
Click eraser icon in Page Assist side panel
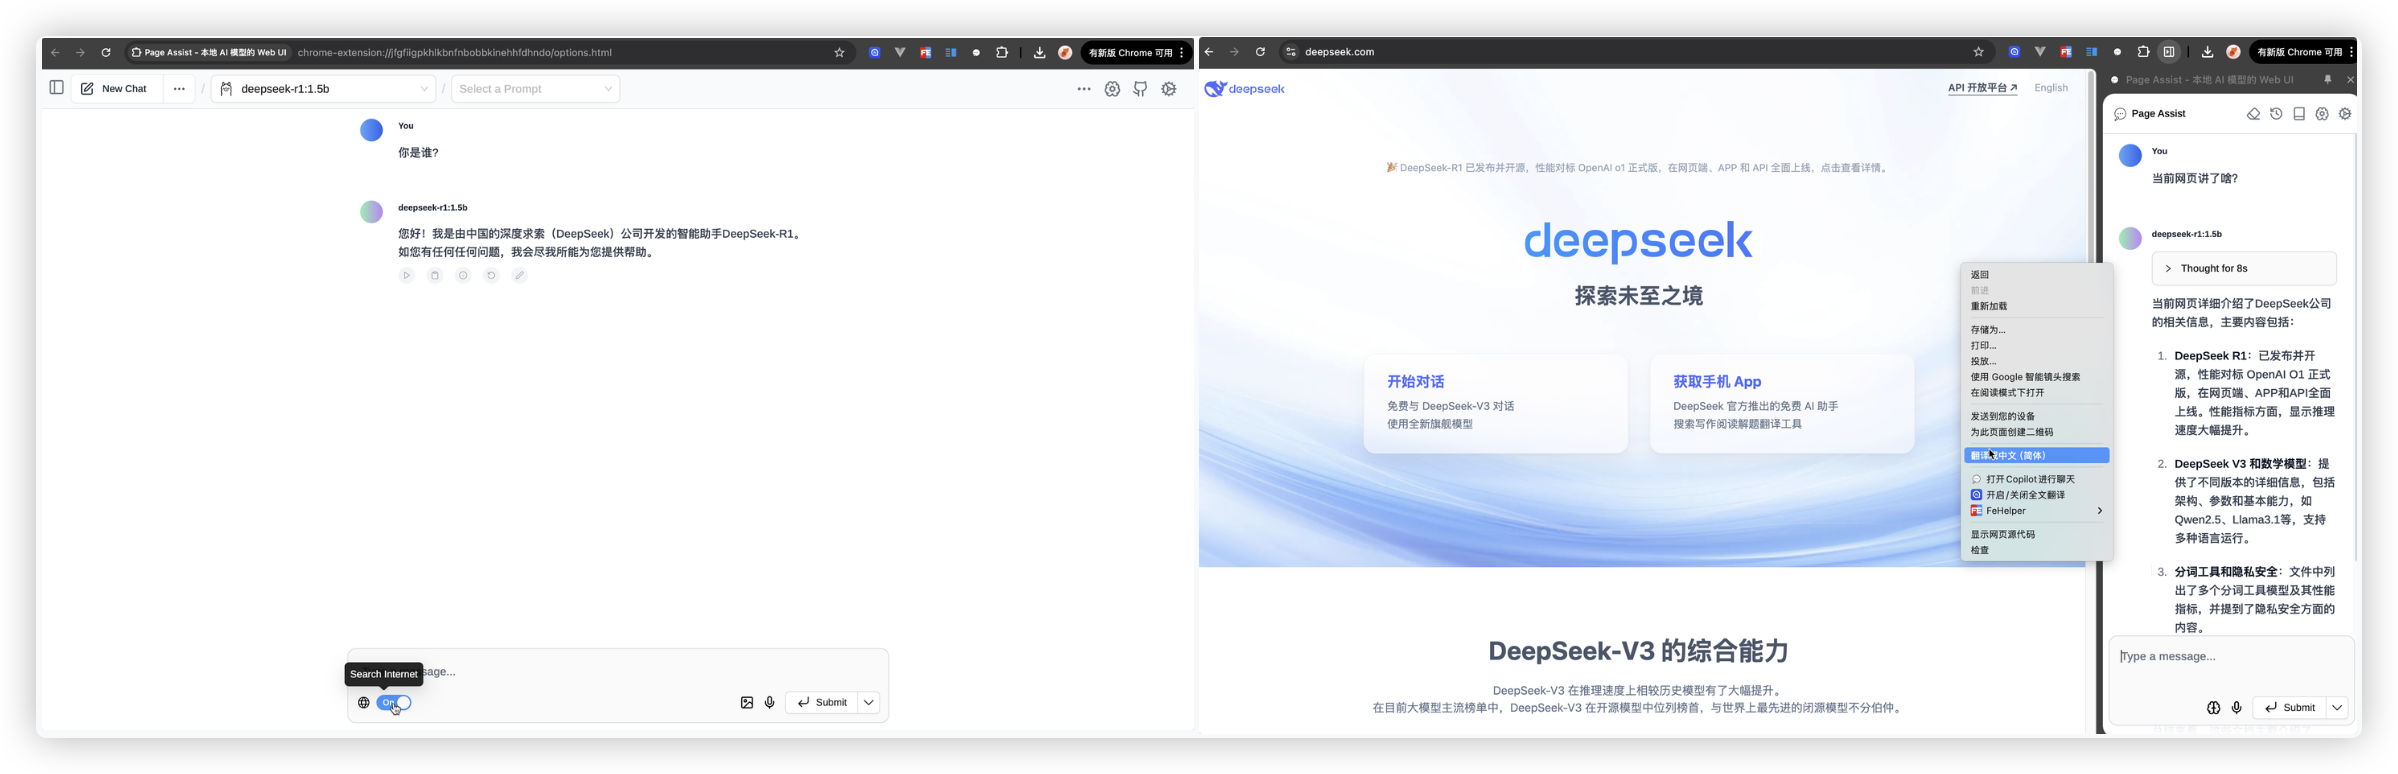[2253, 114]
